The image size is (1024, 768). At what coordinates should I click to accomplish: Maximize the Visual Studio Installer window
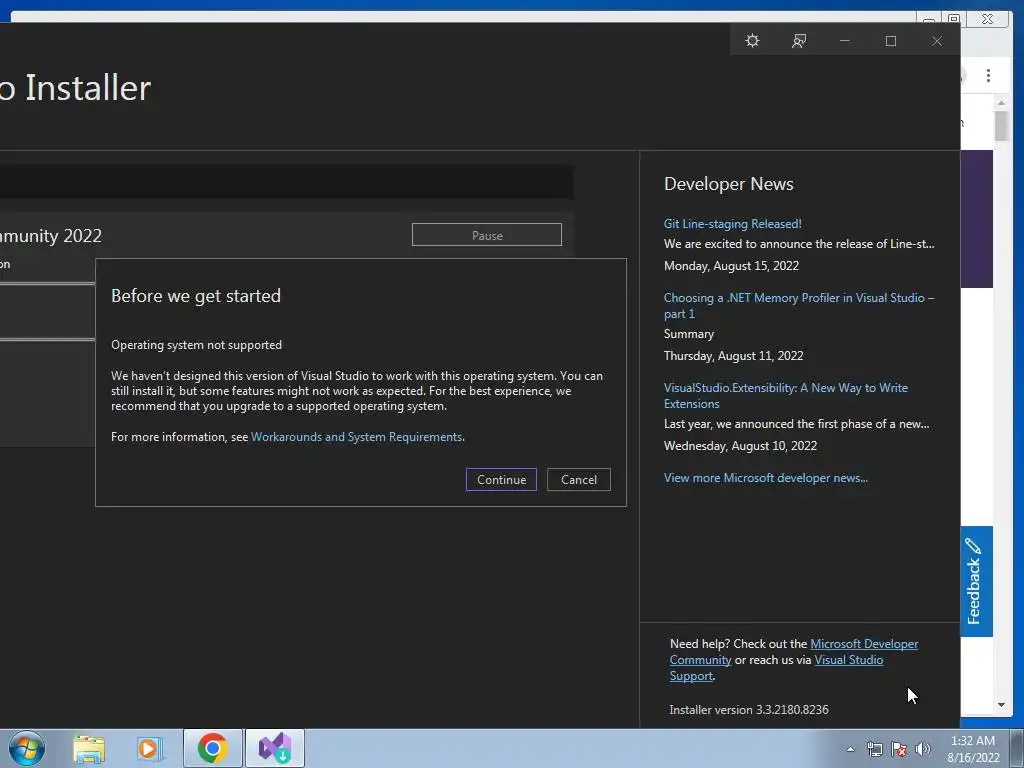pos(891,40)
